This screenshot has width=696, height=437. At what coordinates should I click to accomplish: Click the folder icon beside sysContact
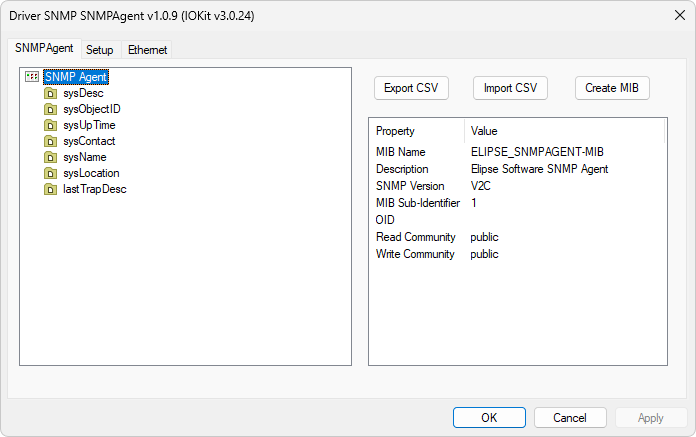51,141
